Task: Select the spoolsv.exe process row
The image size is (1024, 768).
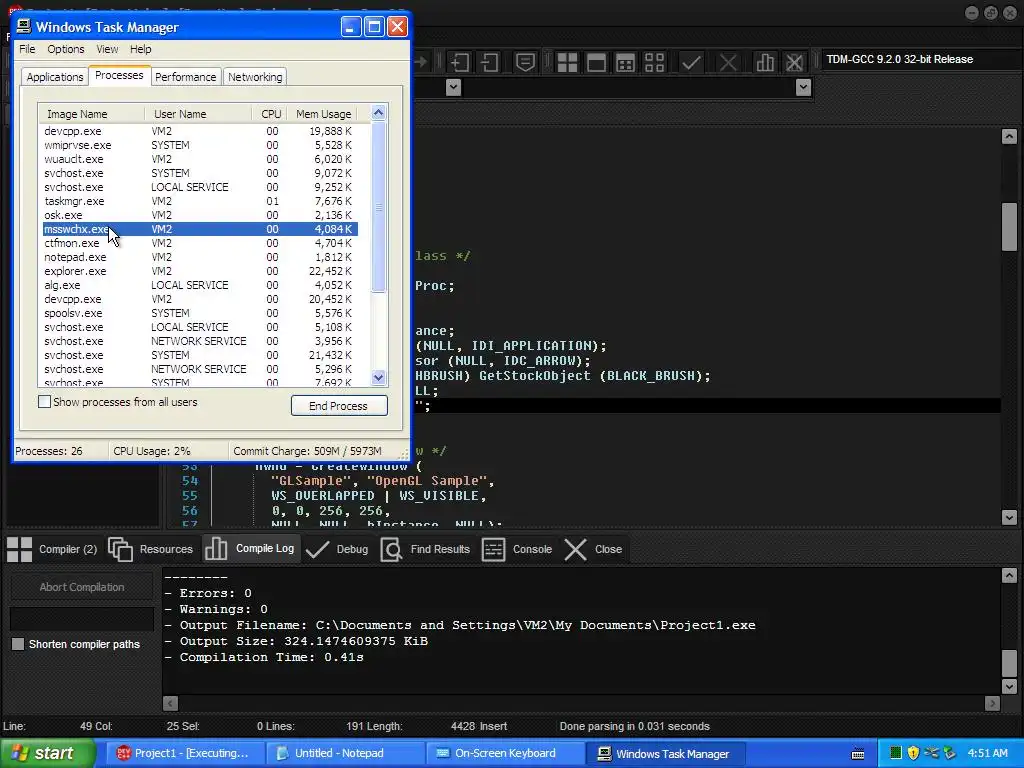Action: click(x=200, y=313)
